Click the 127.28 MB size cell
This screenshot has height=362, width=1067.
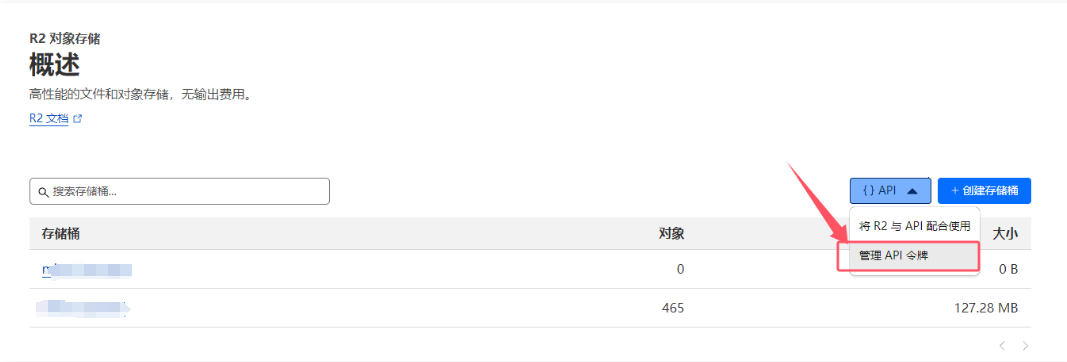tap(986, 308)
